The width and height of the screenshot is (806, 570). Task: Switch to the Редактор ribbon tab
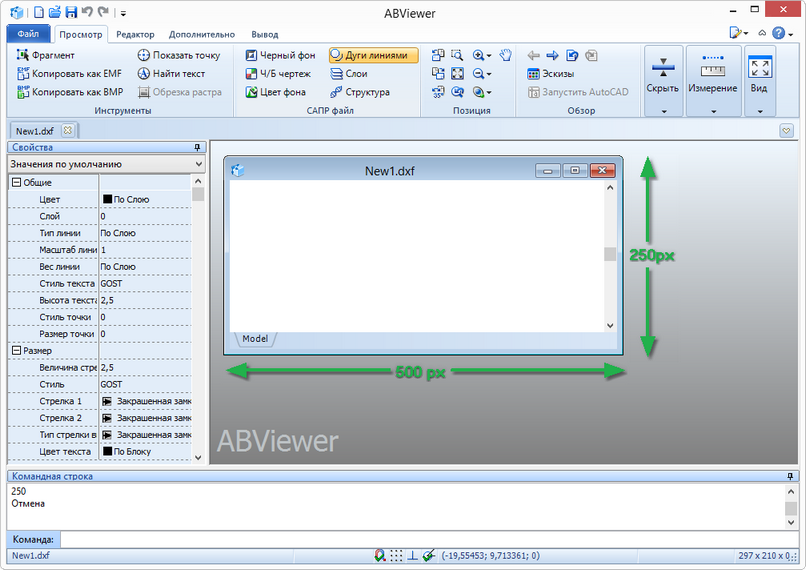coord(135,34)
